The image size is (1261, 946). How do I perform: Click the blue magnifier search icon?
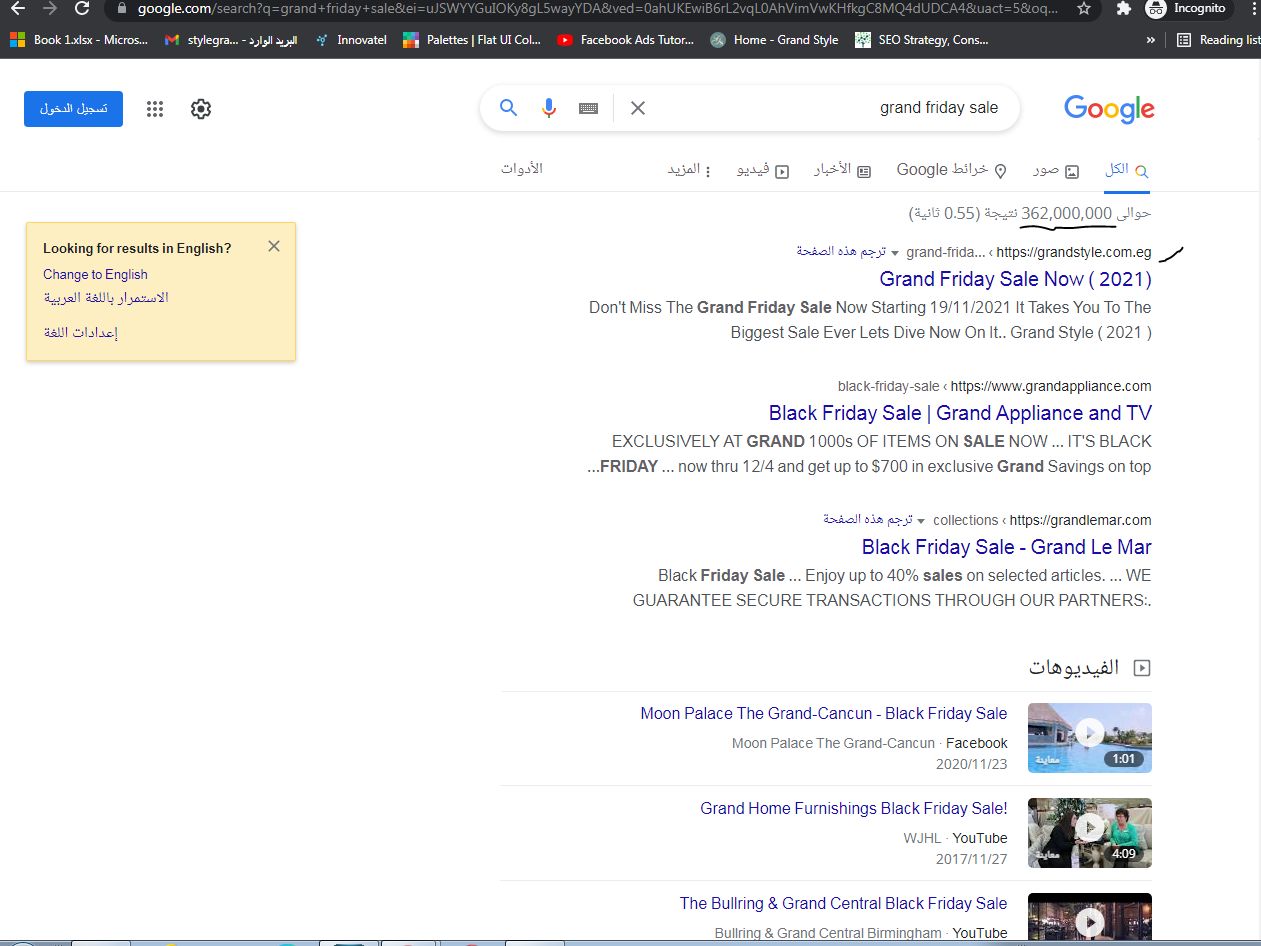508,108
